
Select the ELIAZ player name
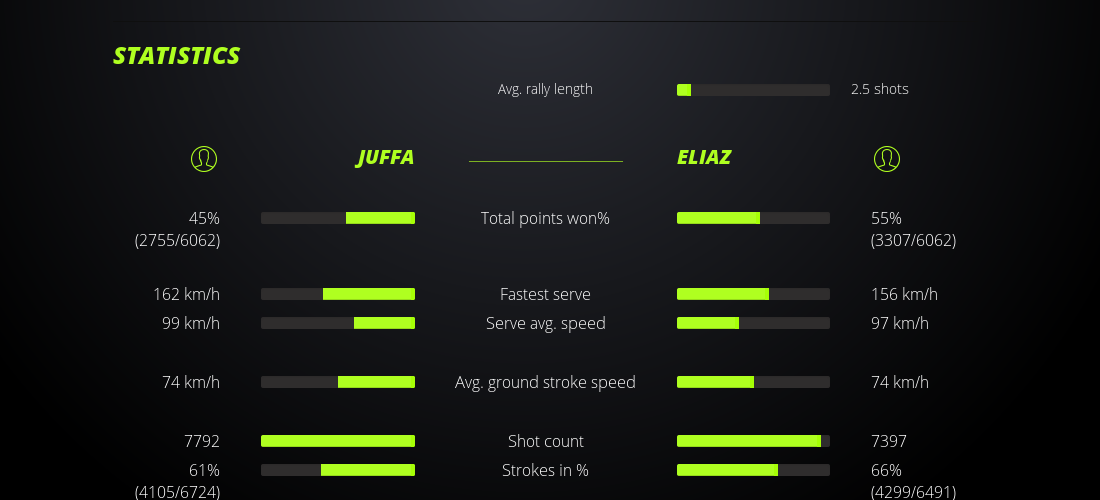pos(704,158)
